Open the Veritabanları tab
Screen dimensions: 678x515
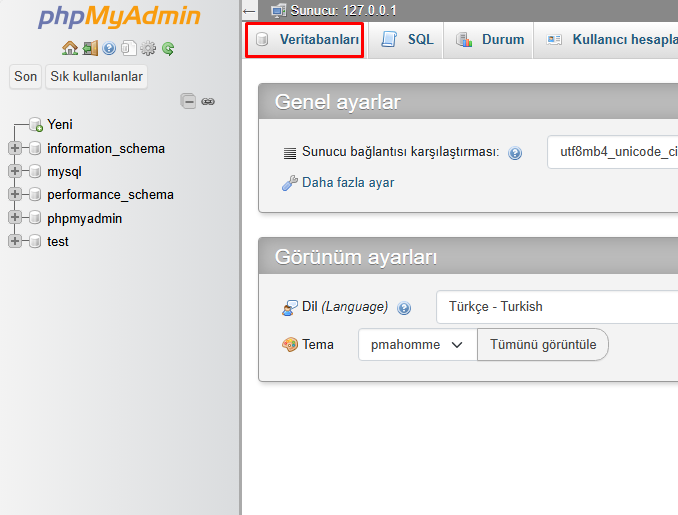(x=304, y=40)
